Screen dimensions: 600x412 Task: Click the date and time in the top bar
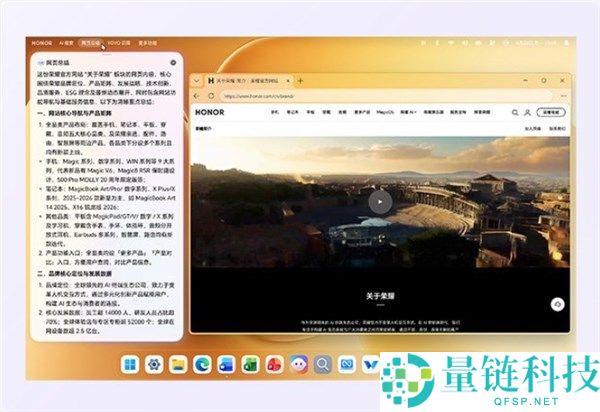click(x=536, y=43)
